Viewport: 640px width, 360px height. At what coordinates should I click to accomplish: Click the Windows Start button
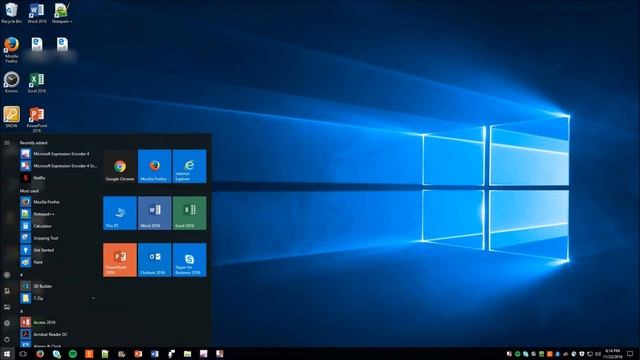click(7, 354)
